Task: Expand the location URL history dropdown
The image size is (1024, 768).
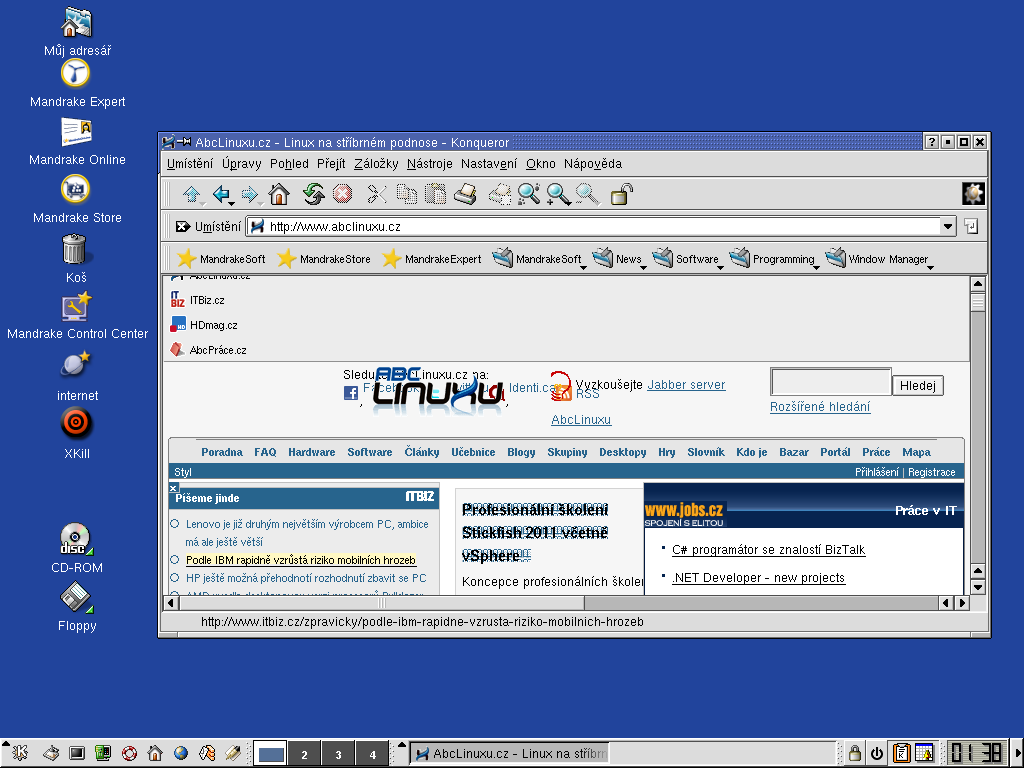Action: pyautogui.click(x=948, y=227)
